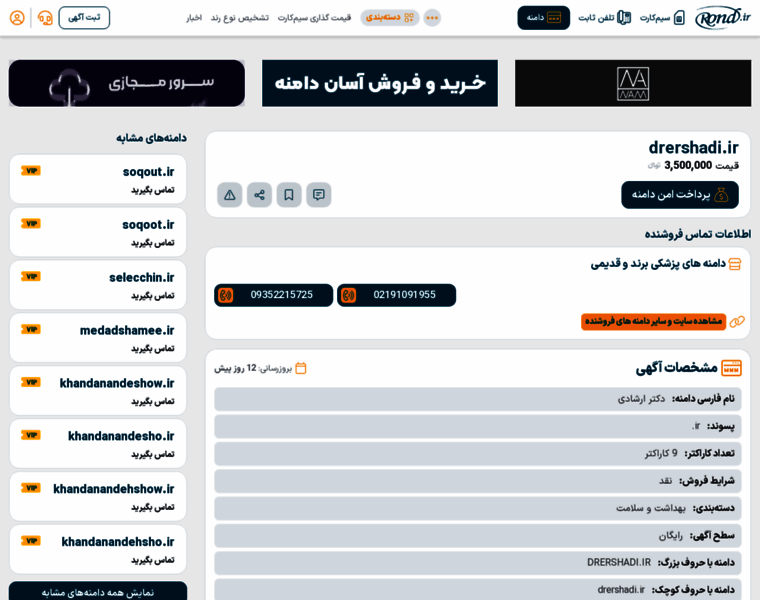Select the دامنه tab

[x=543, y=18]
